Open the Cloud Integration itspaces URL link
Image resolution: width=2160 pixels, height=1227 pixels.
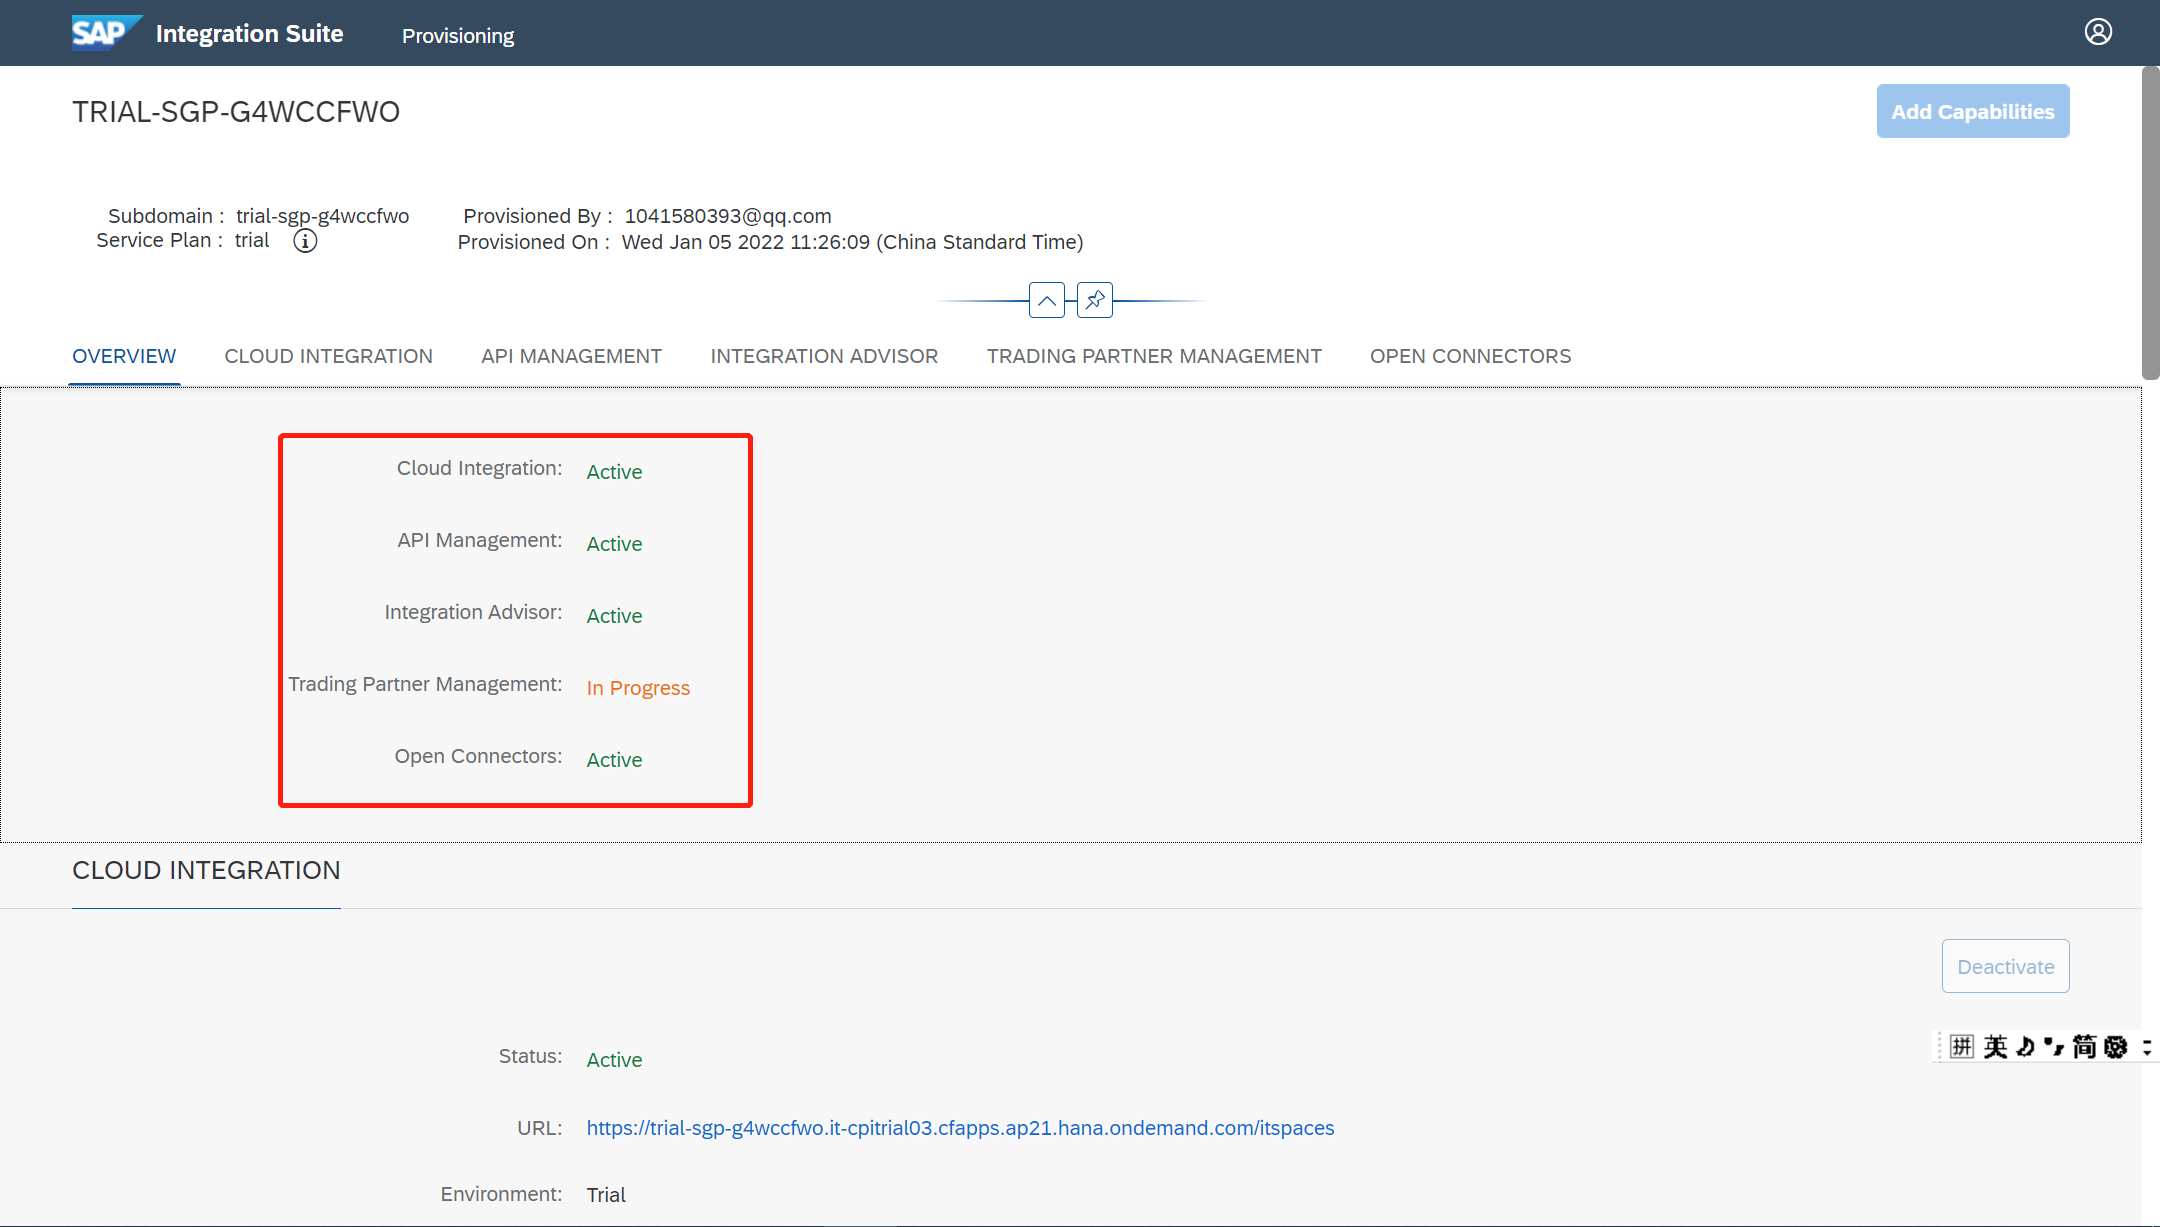[960, 1128]
